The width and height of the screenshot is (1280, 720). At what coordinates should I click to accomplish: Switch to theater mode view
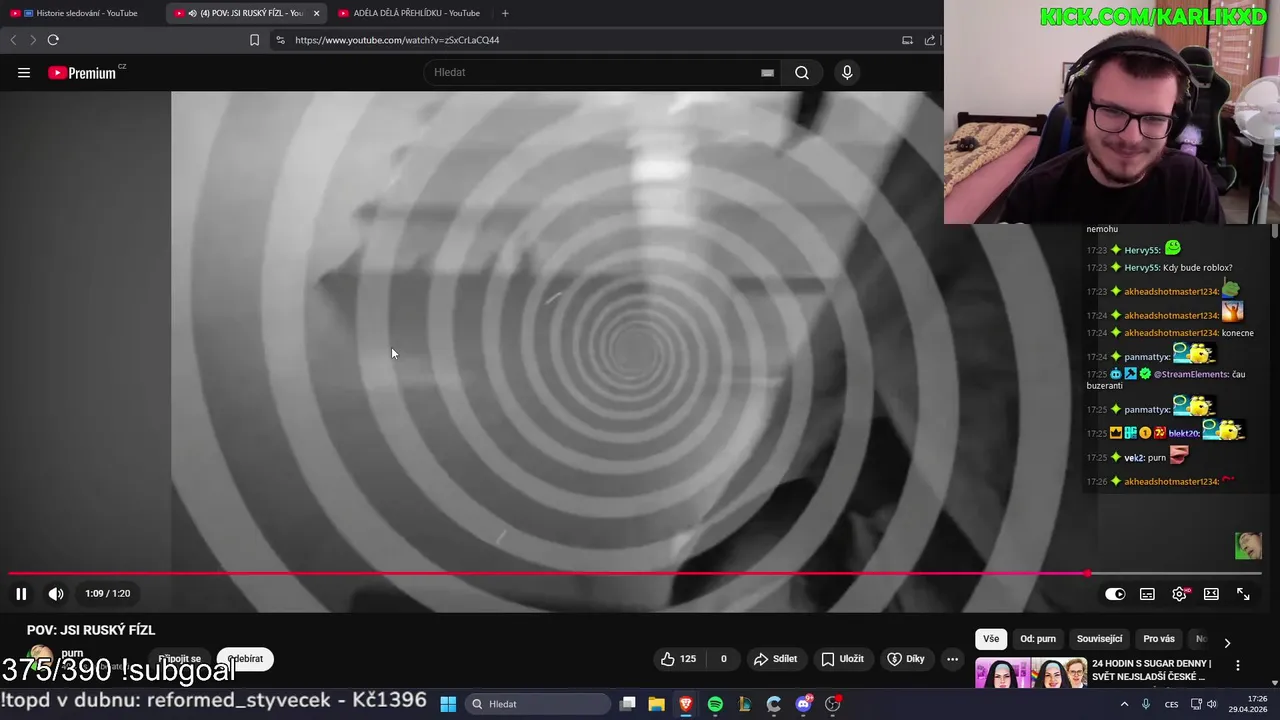coord(1211,594)
